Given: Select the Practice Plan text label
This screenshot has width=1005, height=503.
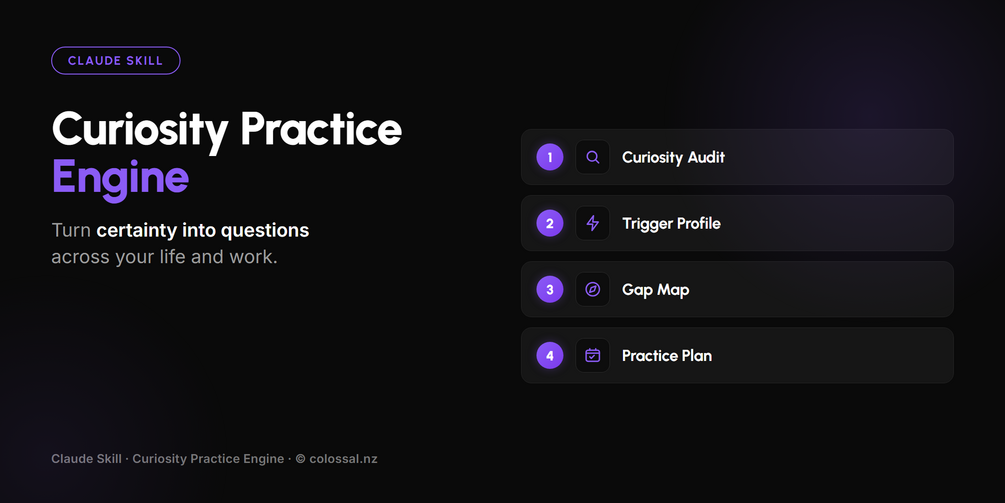Looking at the screenshot, I should coord(667,356).
